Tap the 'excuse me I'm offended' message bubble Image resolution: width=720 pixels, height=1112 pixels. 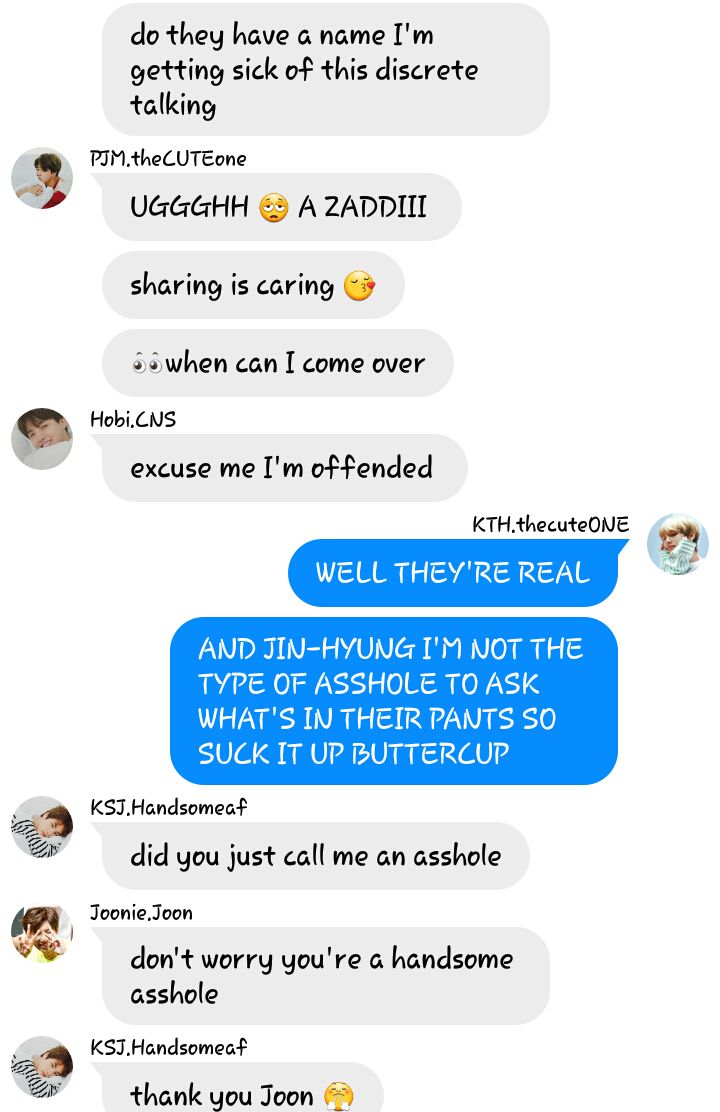click(x=284, y=468)
